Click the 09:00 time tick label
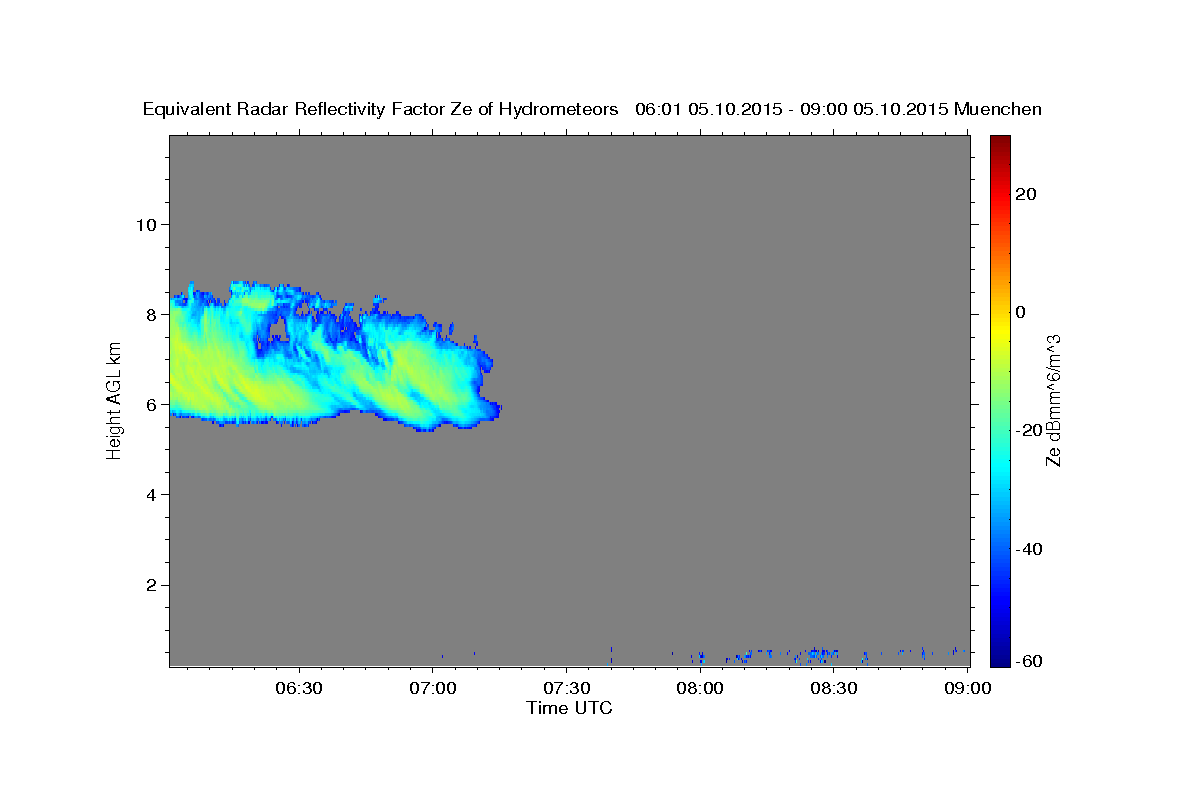The image size is (1200, 800). (967, 688)
